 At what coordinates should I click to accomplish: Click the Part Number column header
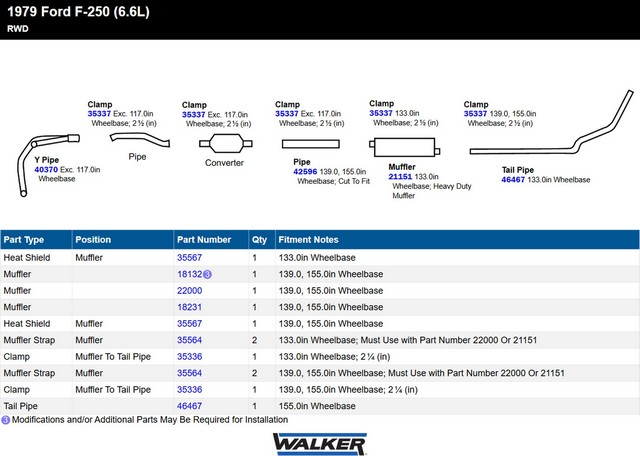(203, 240)
